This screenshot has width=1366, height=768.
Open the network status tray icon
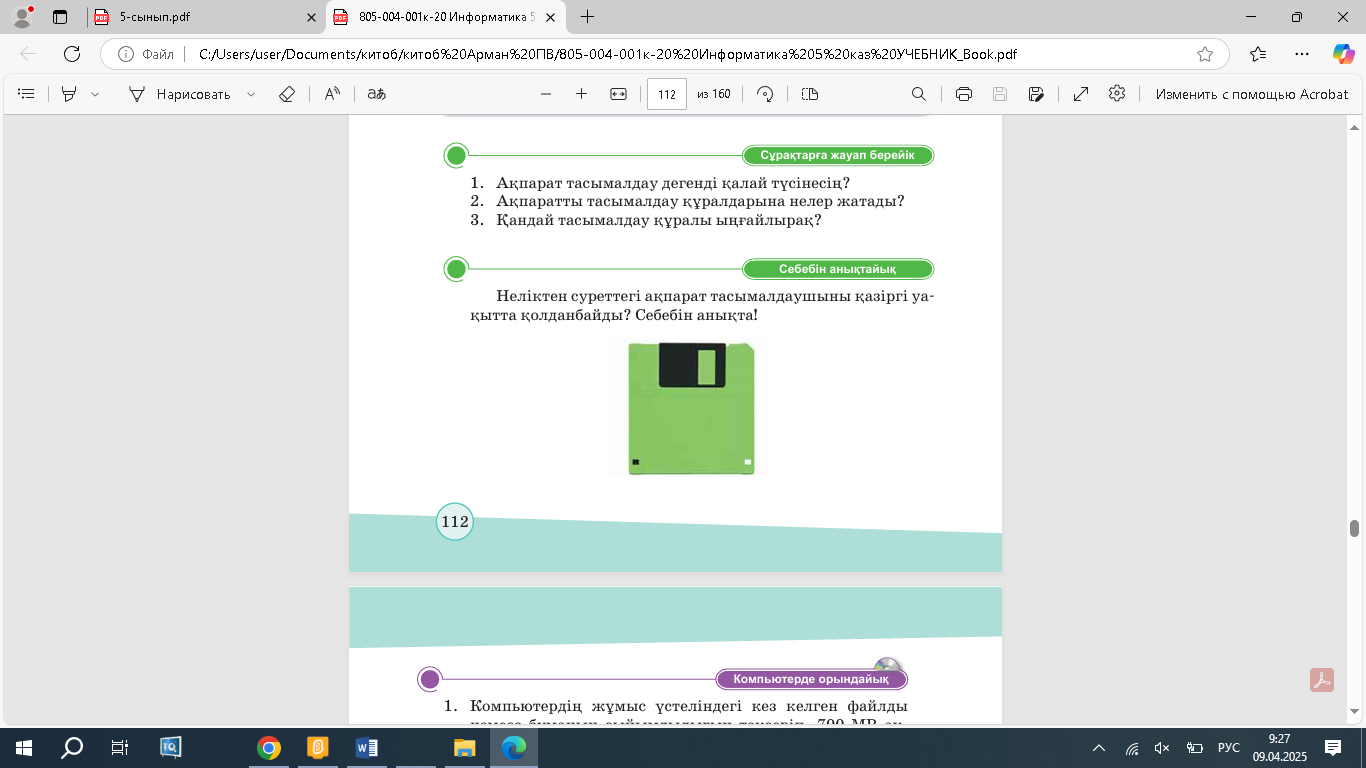click(x=1132, y=747)
